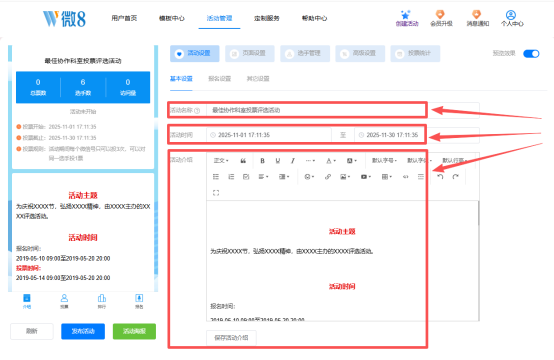Open the 默认字体 font family dropdown
554x360 pixels.
coord(419,161)
